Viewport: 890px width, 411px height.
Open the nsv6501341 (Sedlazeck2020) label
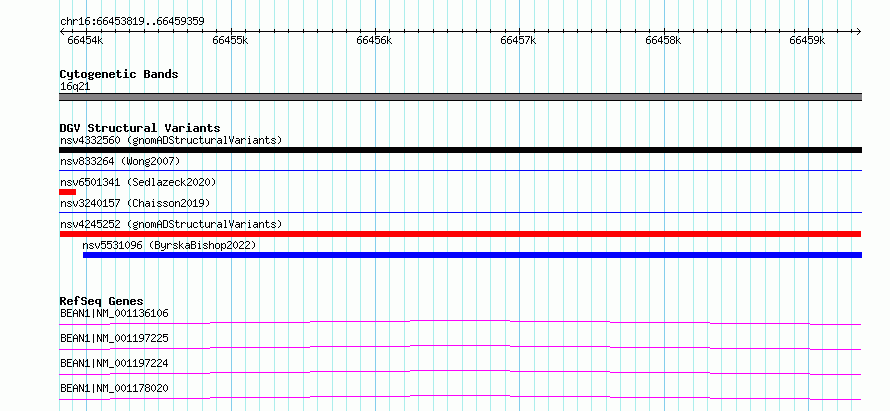pyautogui.click(x=138, y=182)
